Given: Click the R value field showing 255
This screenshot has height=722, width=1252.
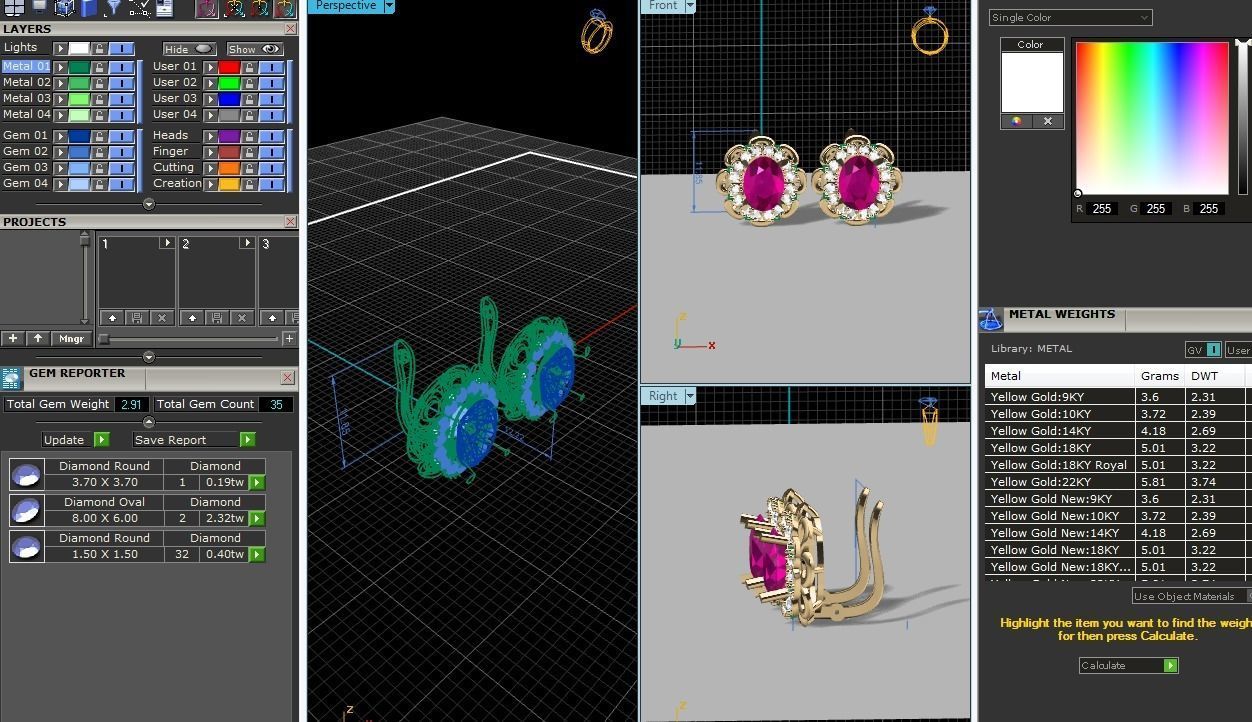Looking at the screenshot, I should pyautogui.click(x=1103, y=209).
